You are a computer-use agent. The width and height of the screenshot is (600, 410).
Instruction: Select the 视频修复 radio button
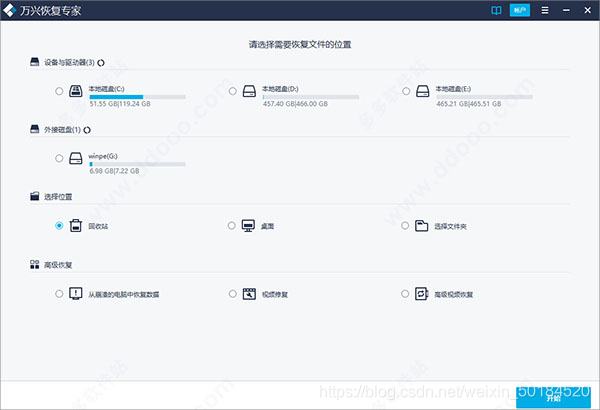click(x=232, y=294)
